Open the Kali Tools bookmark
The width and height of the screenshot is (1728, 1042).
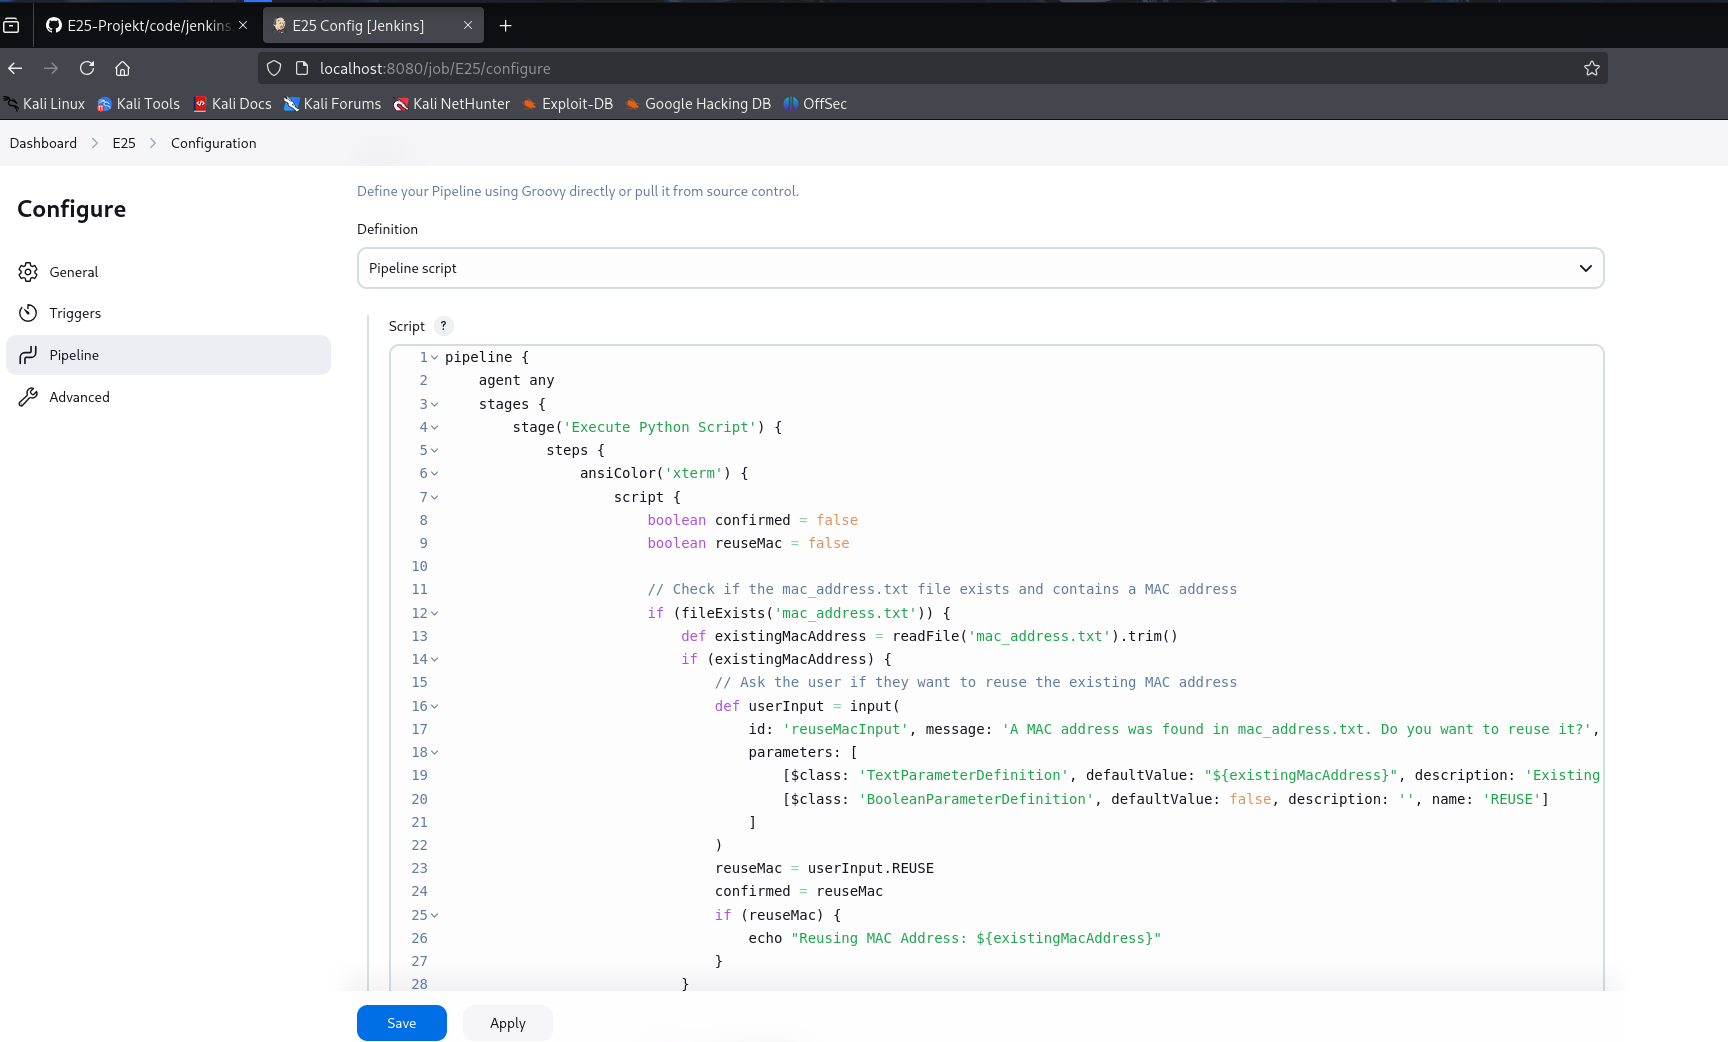(138, 104)
